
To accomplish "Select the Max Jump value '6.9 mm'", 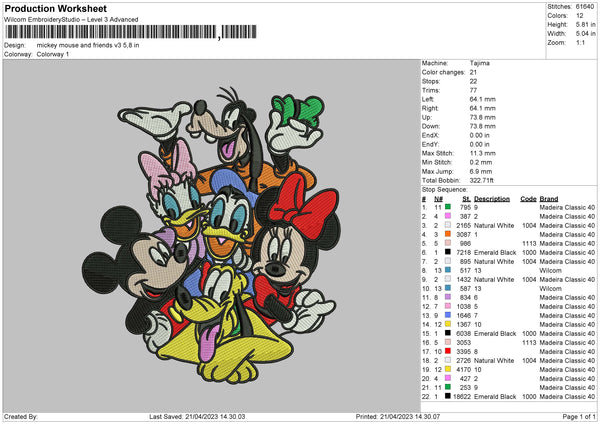I will (x=481, y=171).
